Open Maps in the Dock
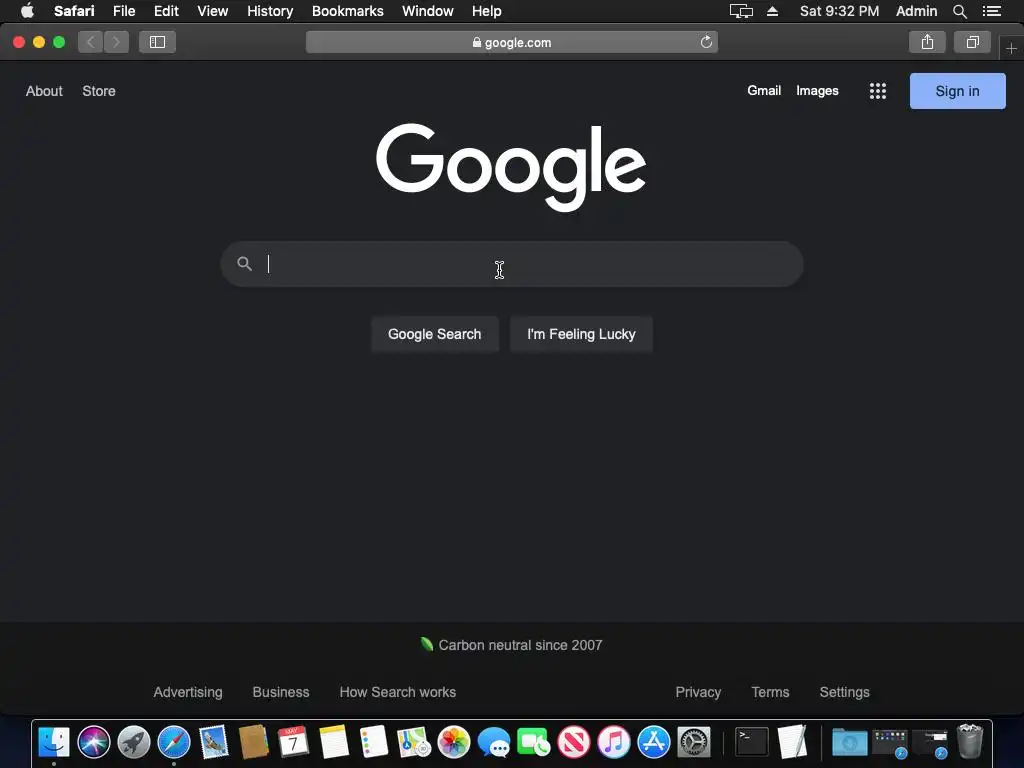Screen dimensions: 1024x768 click(414, 743)
